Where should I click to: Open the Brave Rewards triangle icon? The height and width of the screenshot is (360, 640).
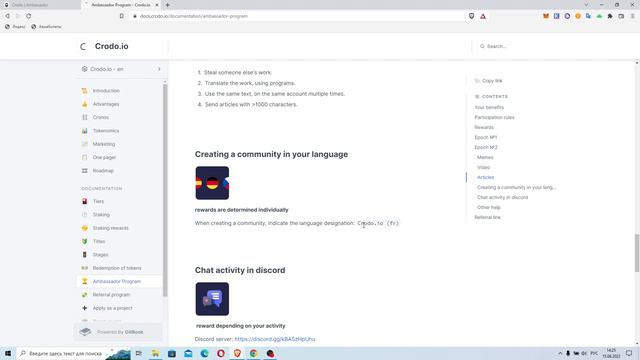(483, 16)
